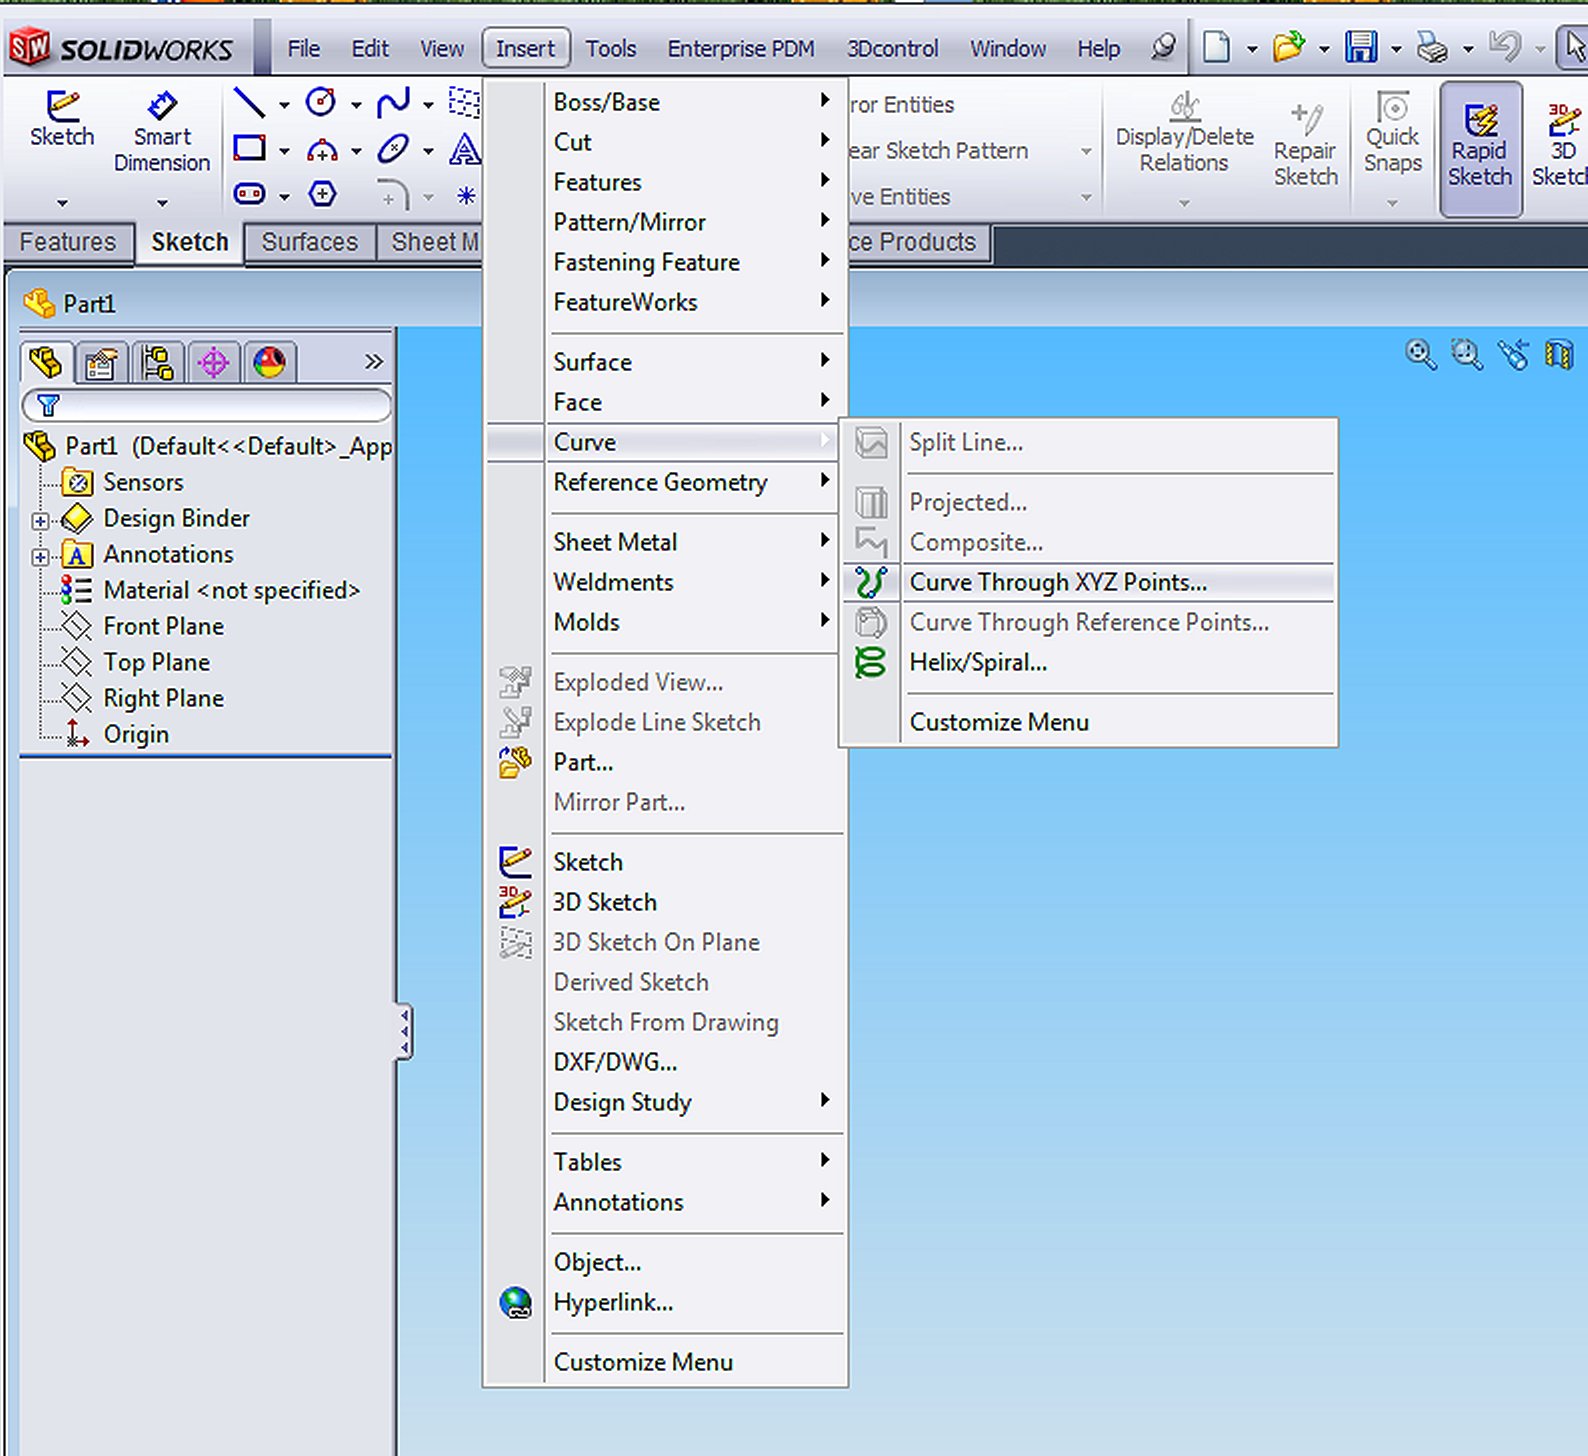1588x1456 pixels.
Task: Click the Save icon
Action: pos(1361,47)
